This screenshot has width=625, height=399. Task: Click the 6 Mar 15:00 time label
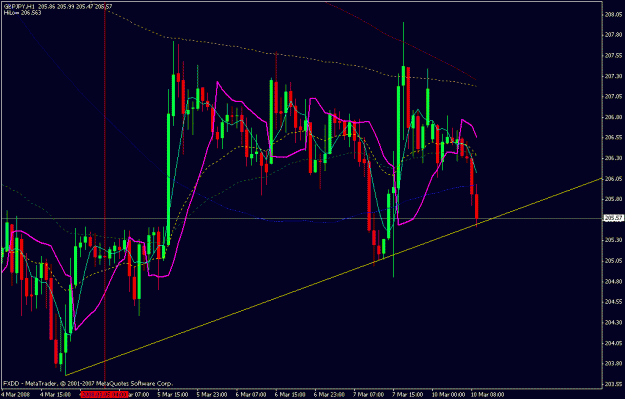[x=290, y=395]
